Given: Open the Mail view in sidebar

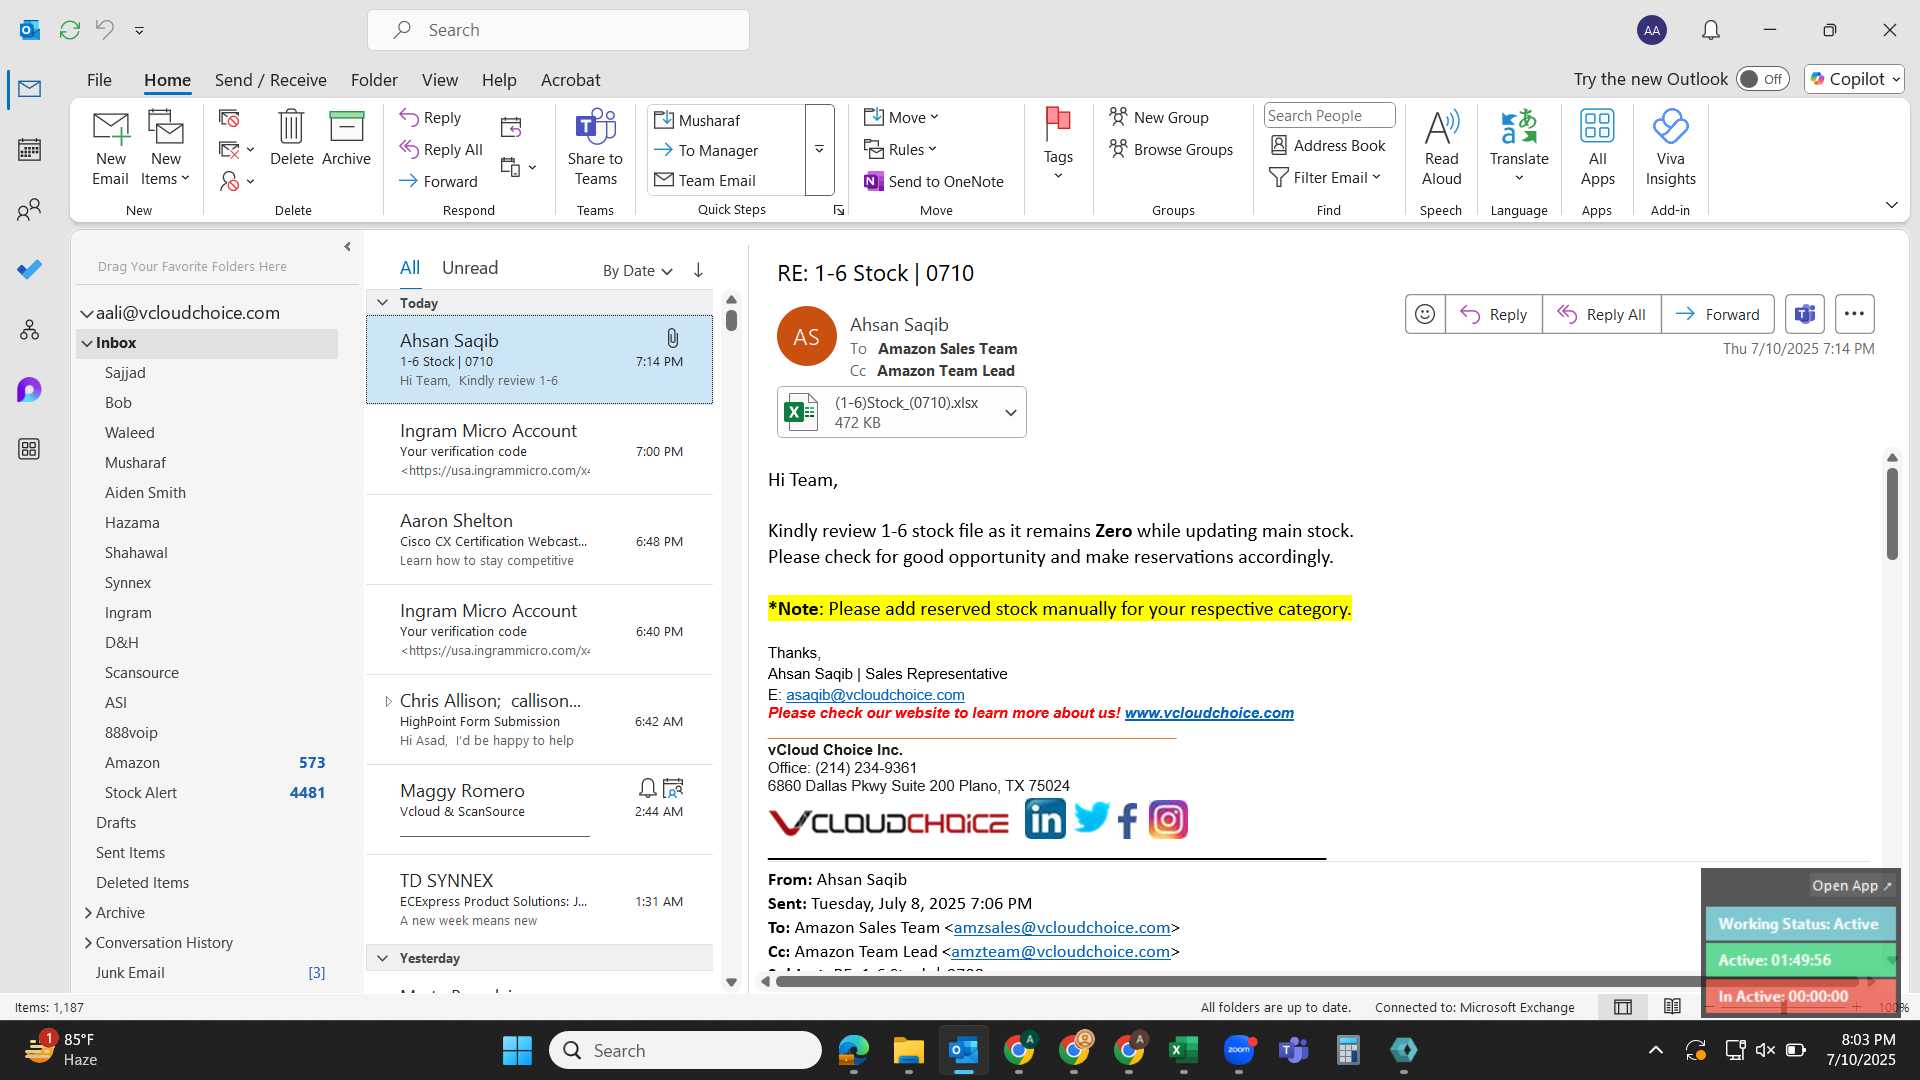Looking at the screenshot, I should coord(29,89).
